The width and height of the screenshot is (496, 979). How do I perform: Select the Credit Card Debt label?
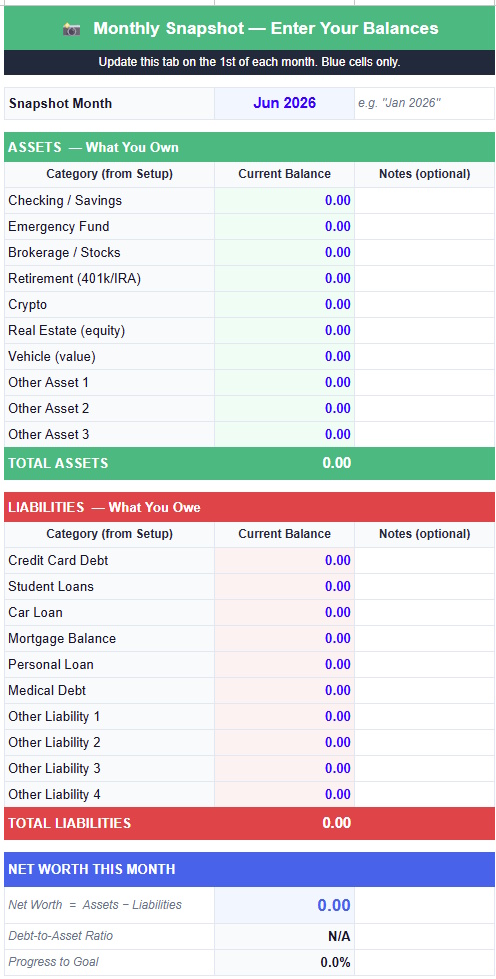click(58, 561)
